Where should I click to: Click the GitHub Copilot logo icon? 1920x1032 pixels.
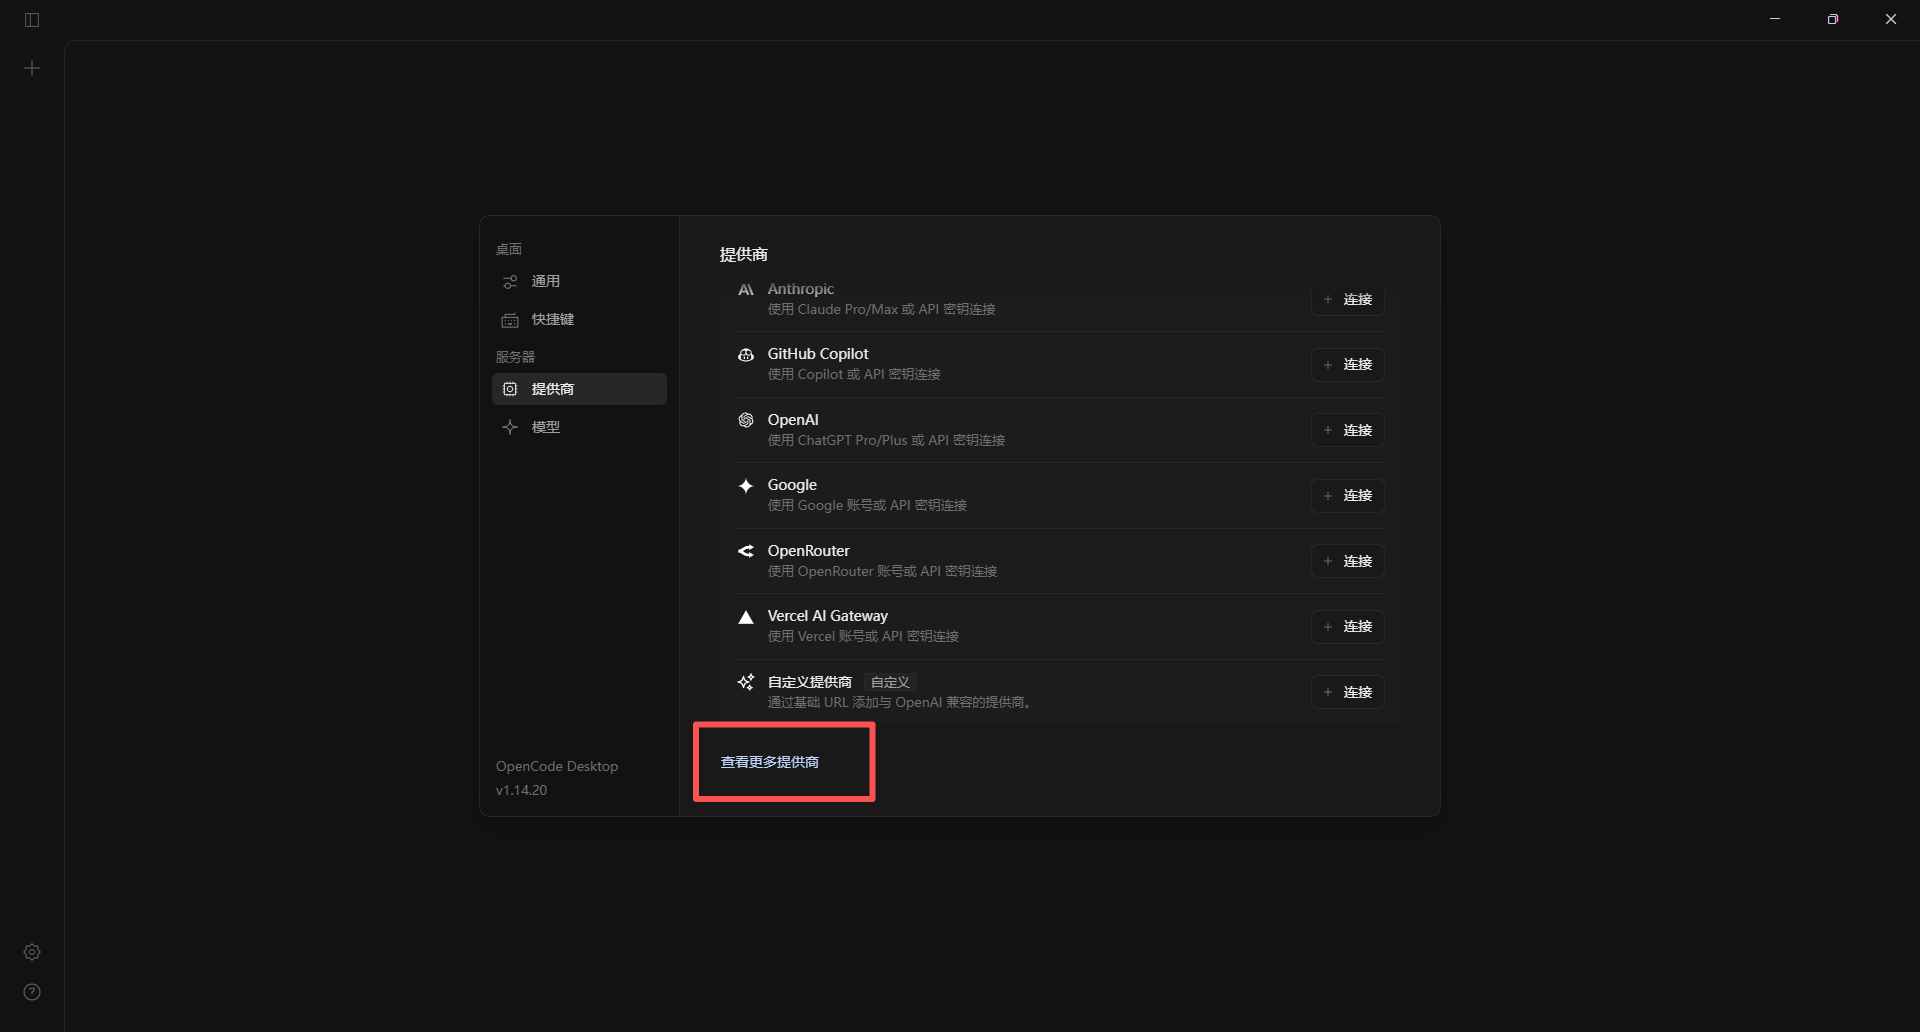(746, 355)
